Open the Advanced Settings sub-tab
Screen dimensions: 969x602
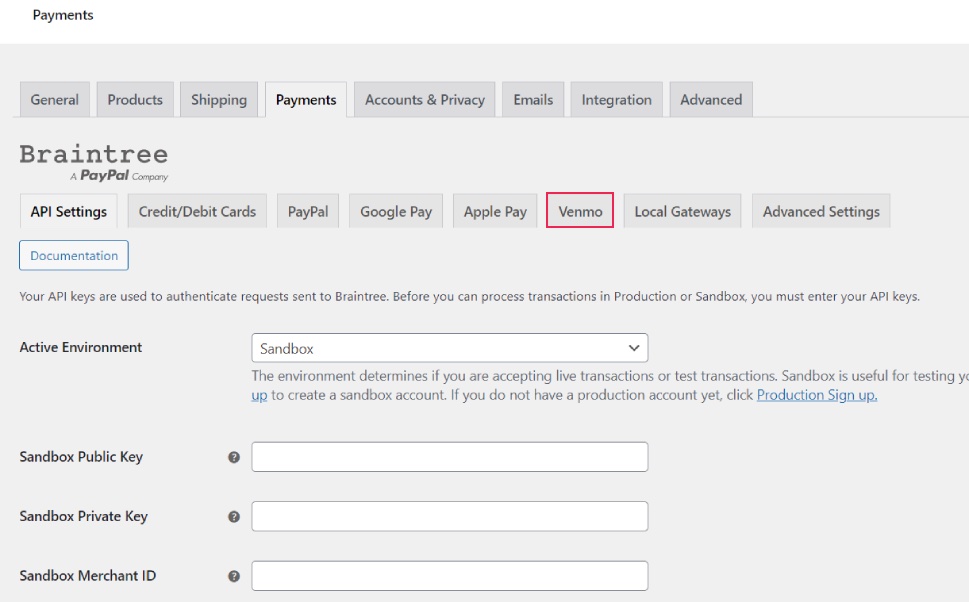[x=821, y=211]
